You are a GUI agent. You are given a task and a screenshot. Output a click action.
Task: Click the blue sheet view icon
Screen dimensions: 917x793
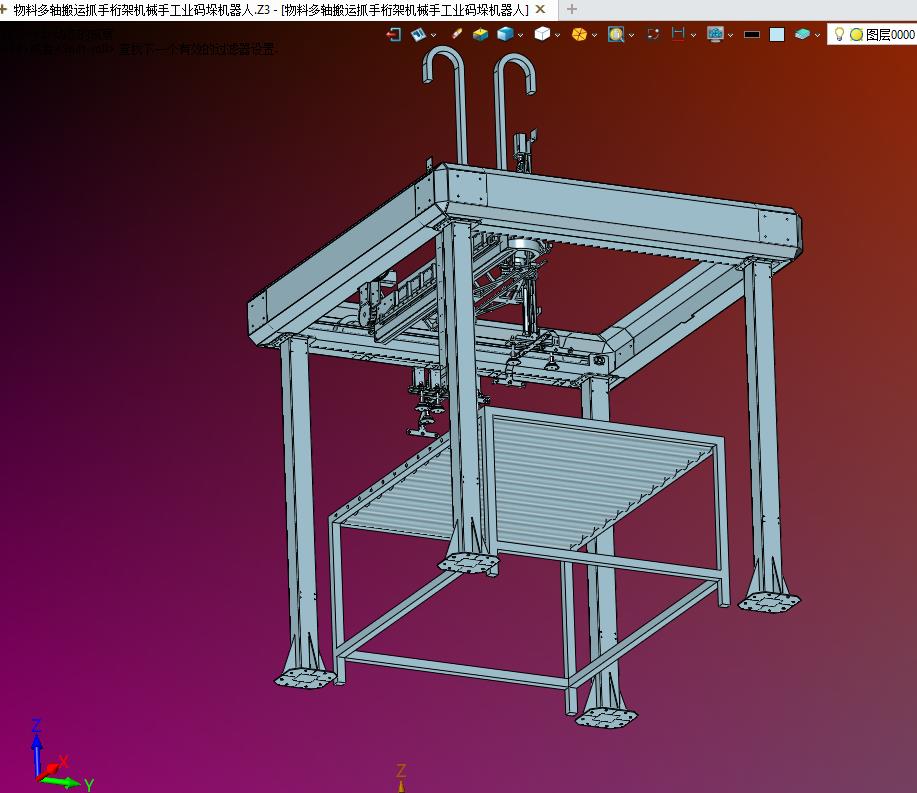[x=418, y=35]
